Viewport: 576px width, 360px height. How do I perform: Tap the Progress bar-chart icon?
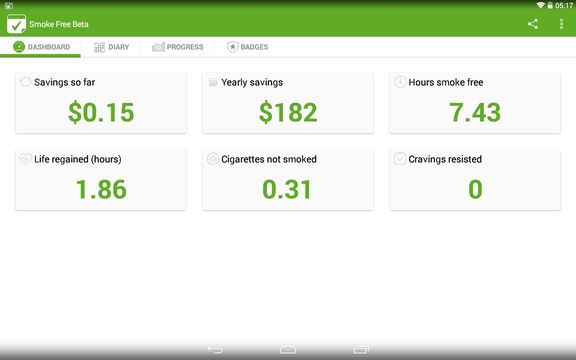[x=158, y=47]
